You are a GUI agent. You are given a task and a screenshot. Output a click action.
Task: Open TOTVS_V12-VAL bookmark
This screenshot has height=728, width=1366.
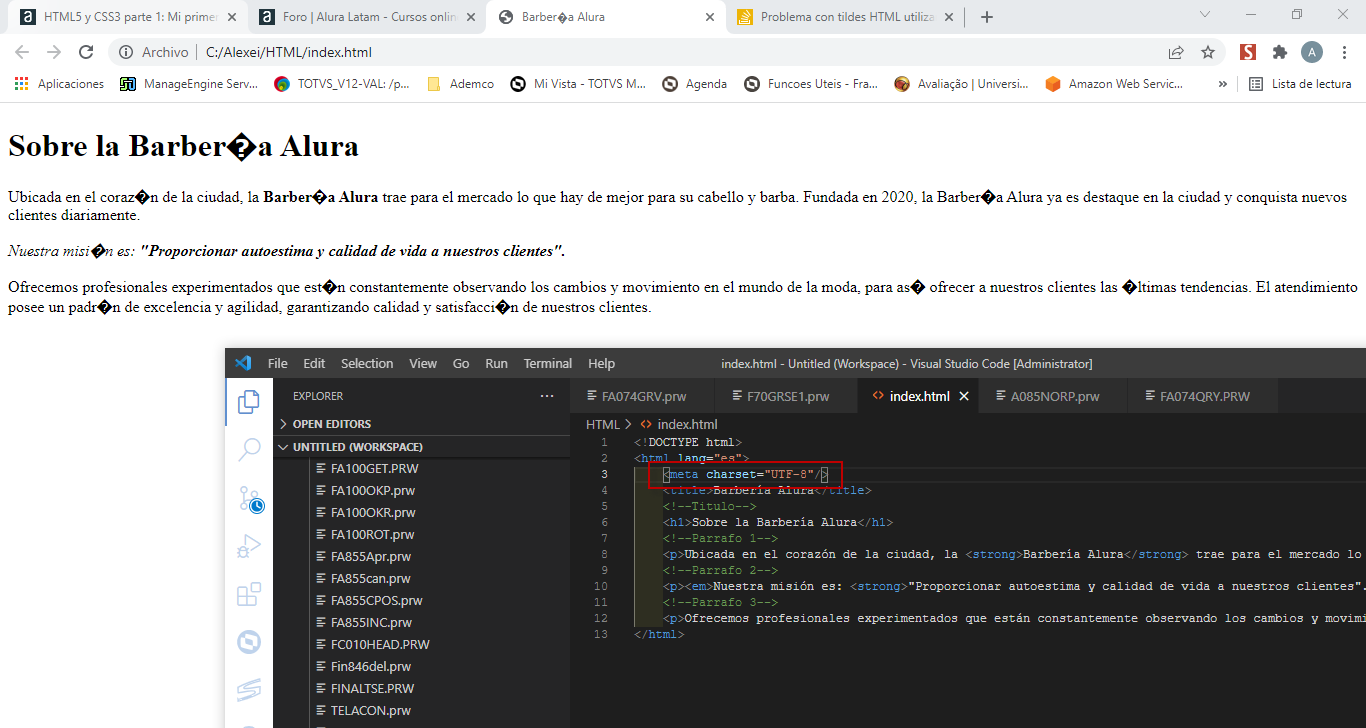(x=343, y=84)
